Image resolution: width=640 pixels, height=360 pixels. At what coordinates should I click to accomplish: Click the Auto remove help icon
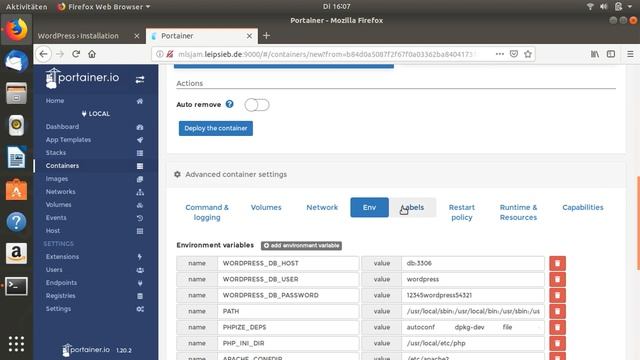[229, 104]
